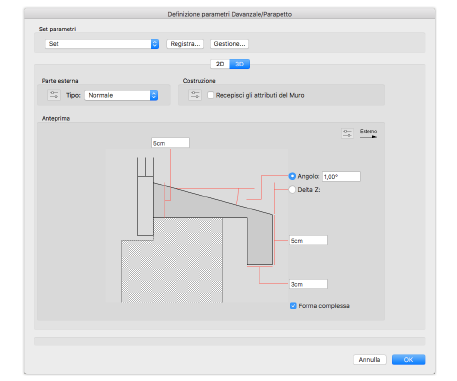Click the Costruzione label

tap(199, 81)
